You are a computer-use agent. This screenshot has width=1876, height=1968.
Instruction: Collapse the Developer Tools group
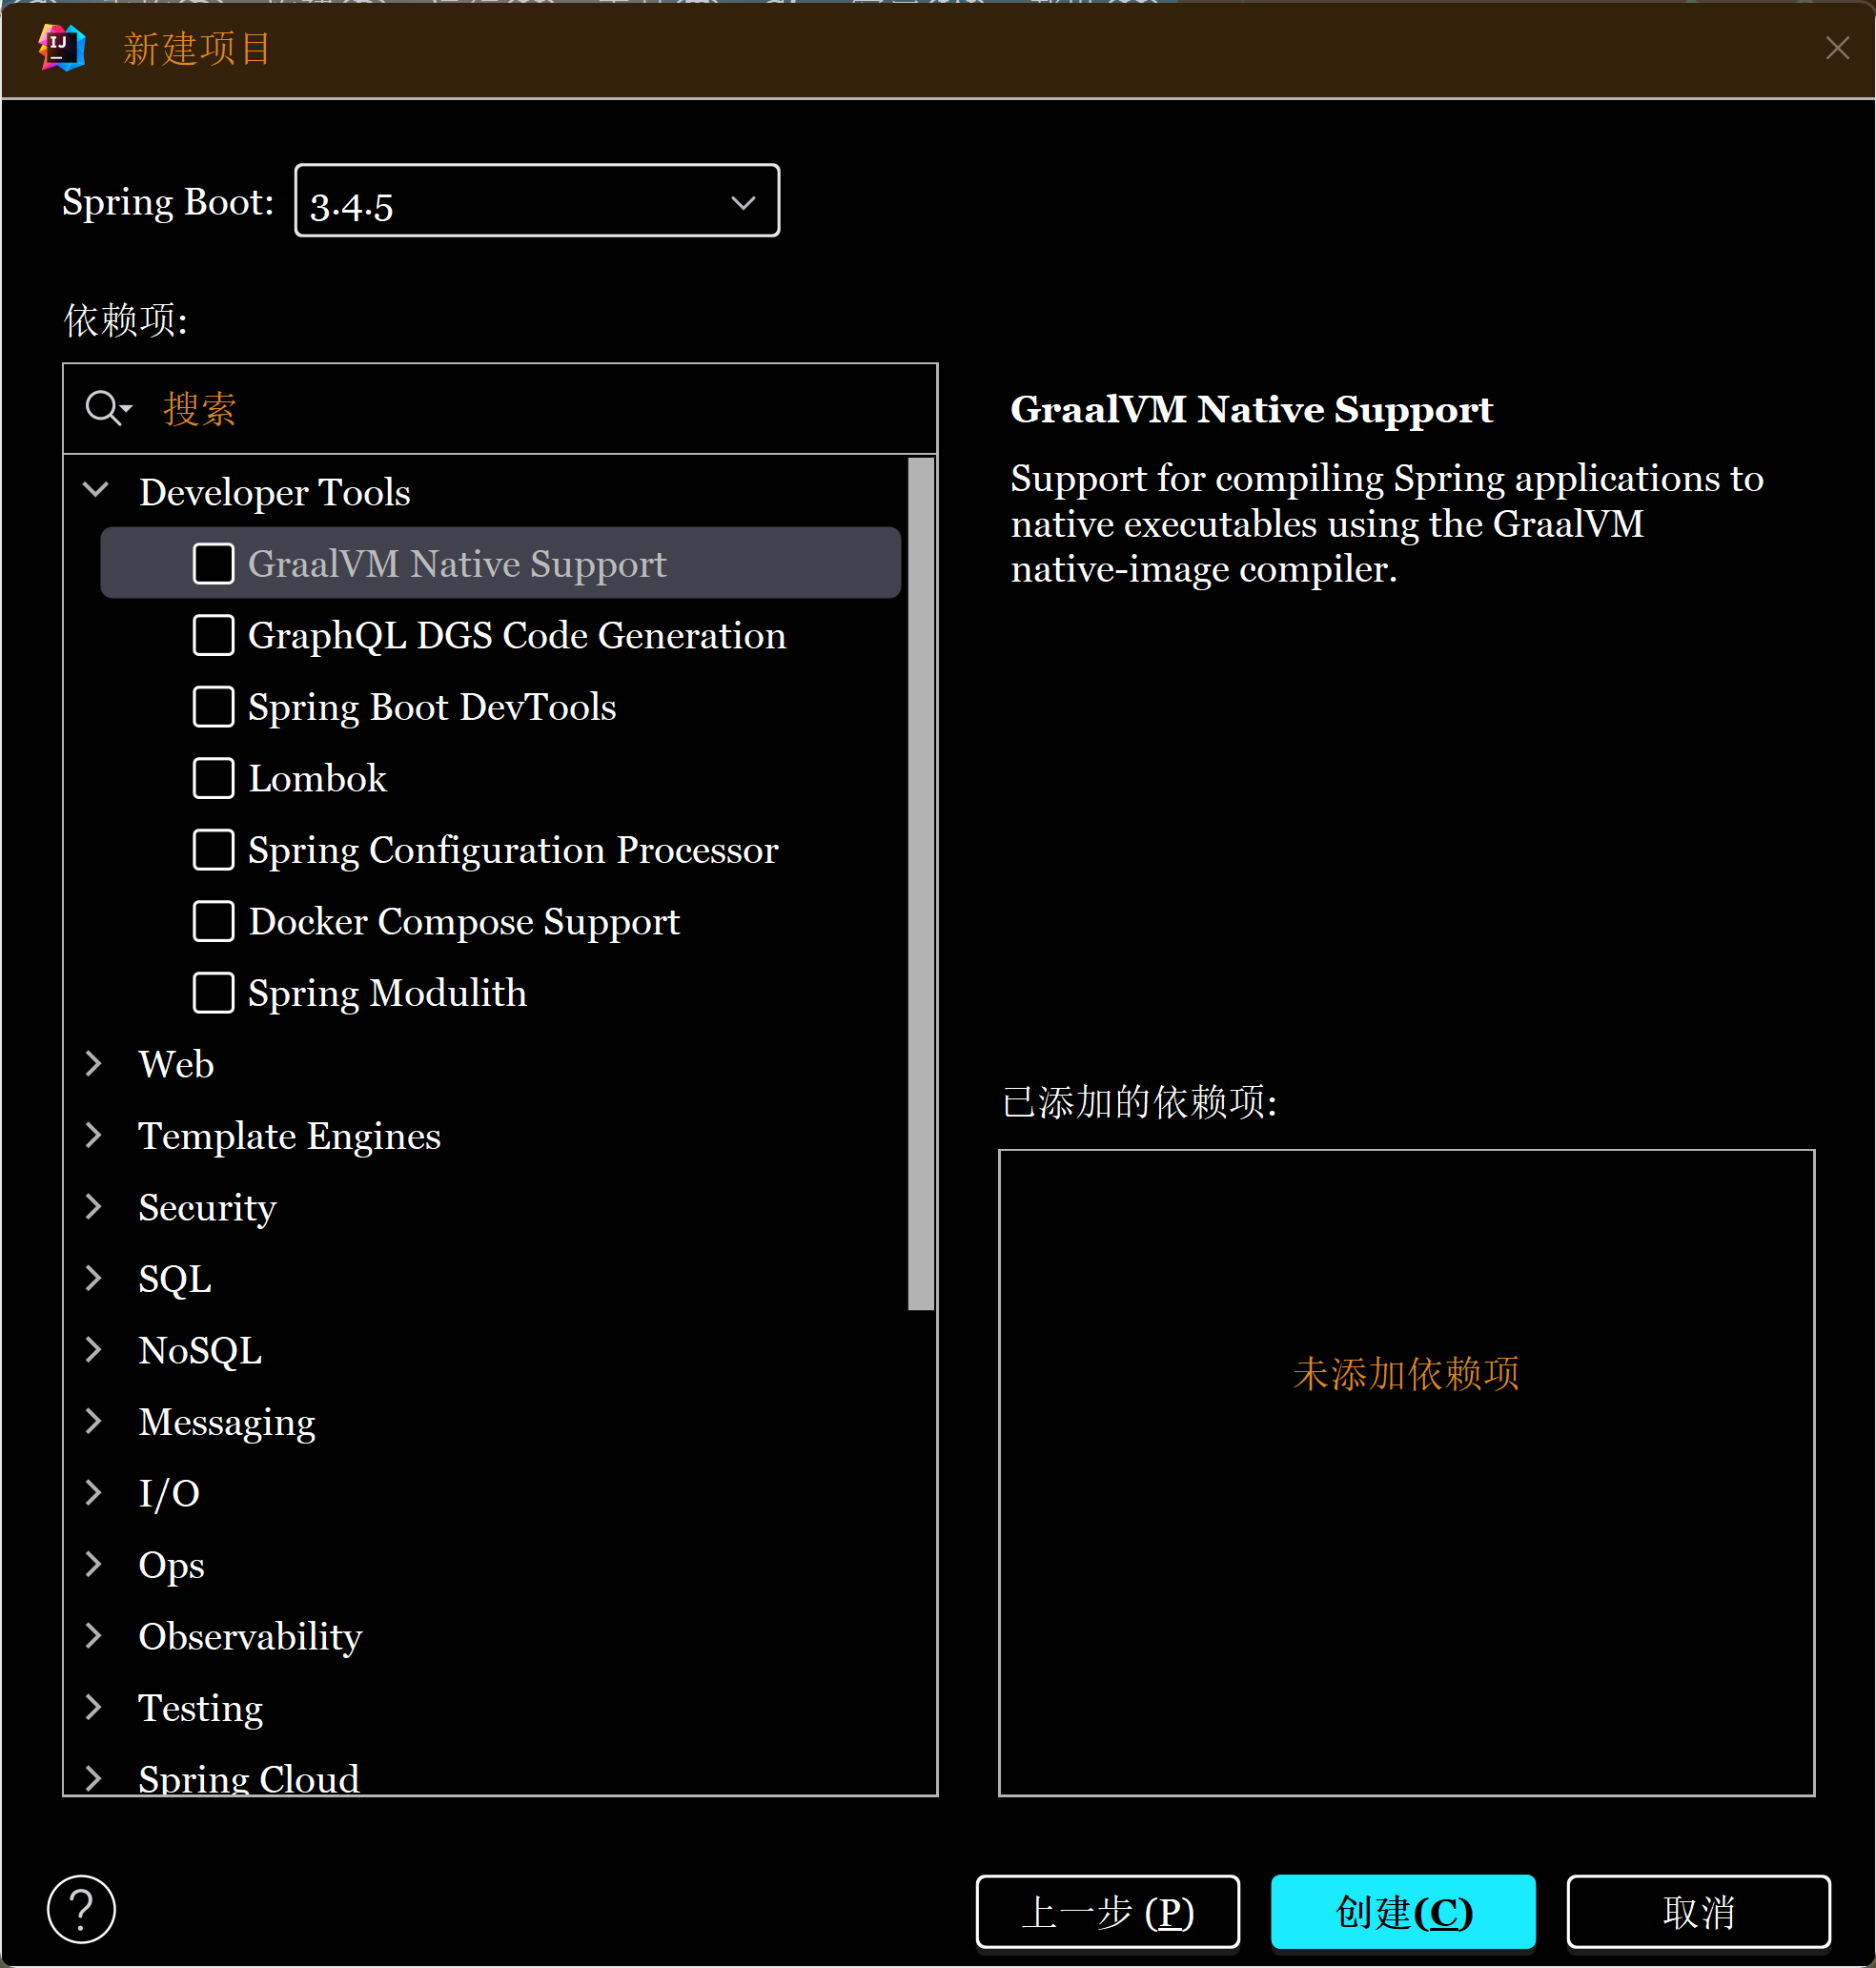96,491
